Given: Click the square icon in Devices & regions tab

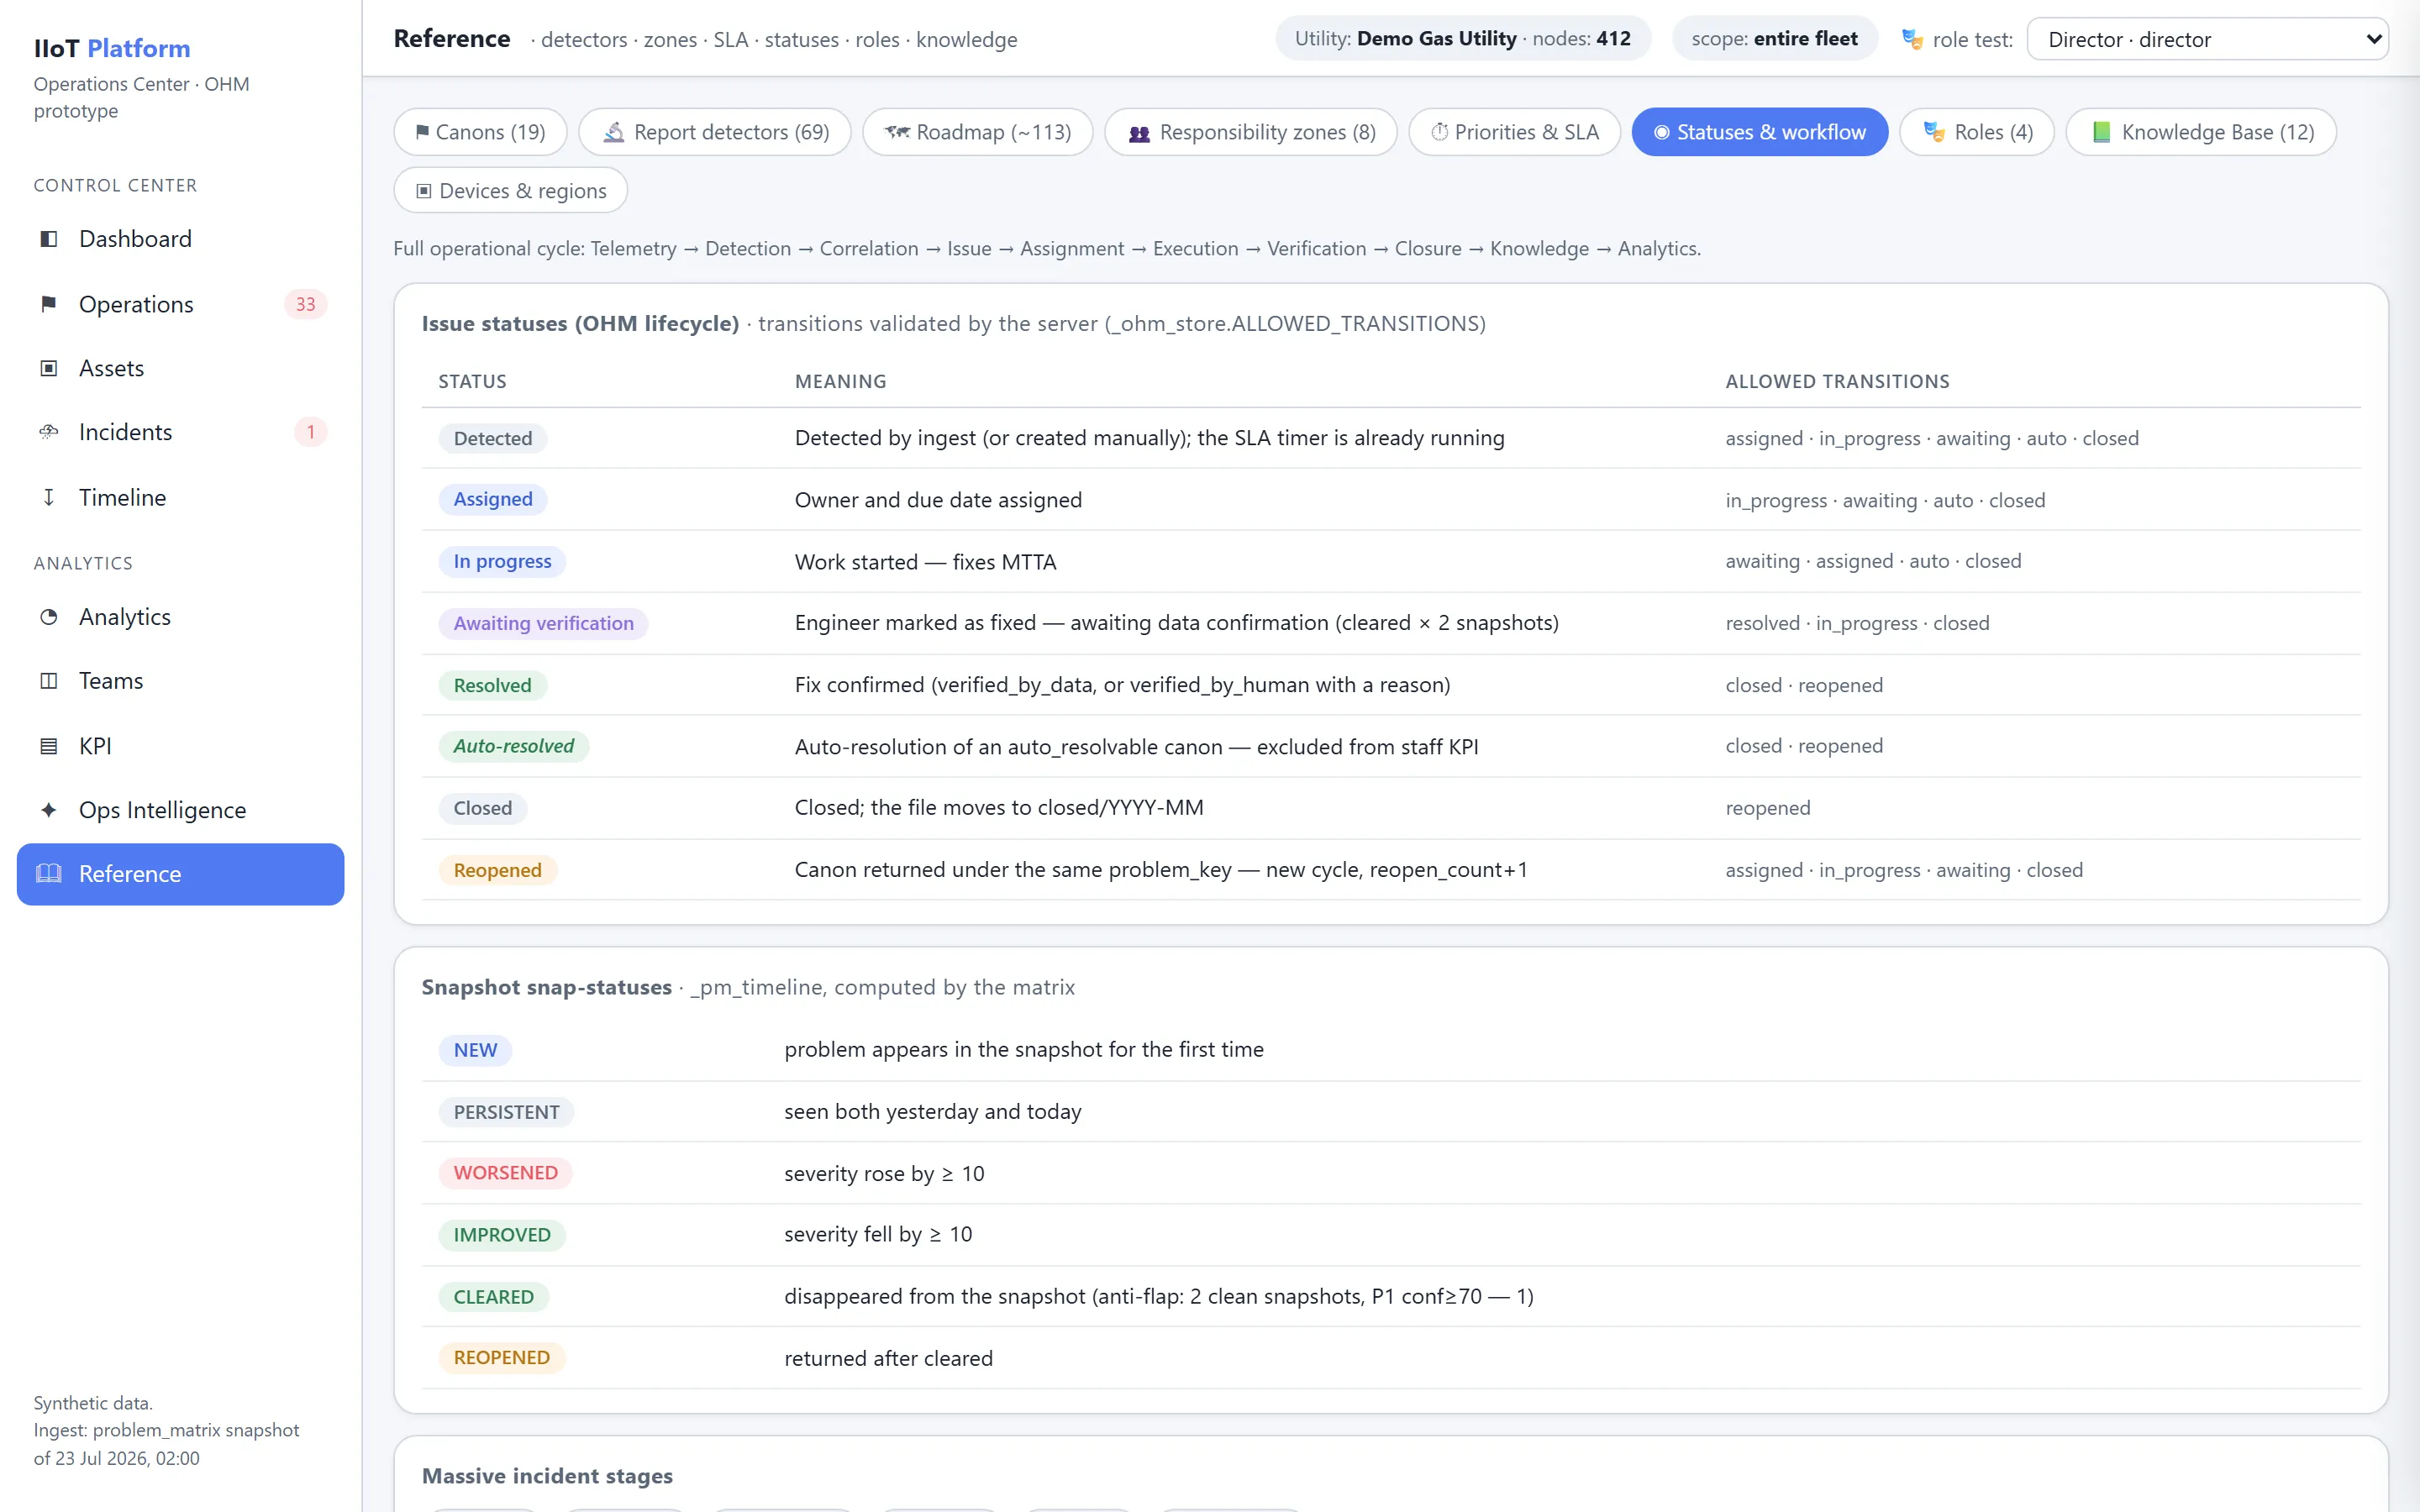Looking at the screenshot, I should point(423,191).
